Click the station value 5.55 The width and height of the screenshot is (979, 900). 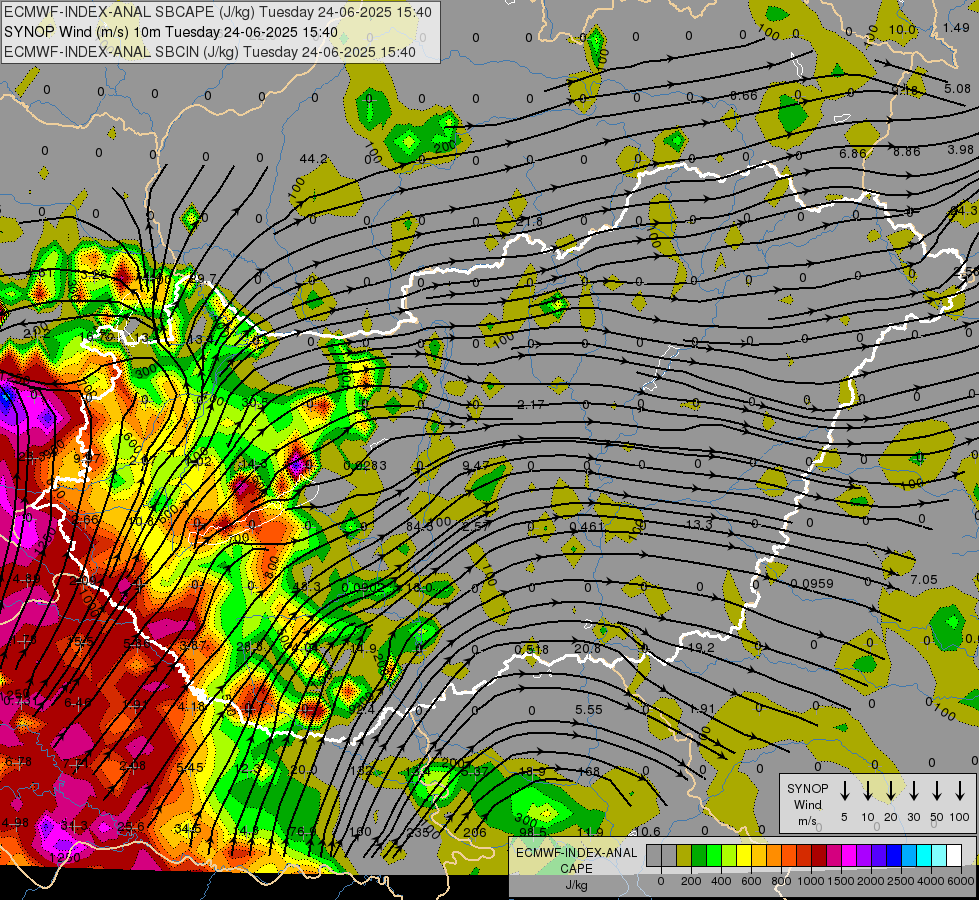coord(589,710)
